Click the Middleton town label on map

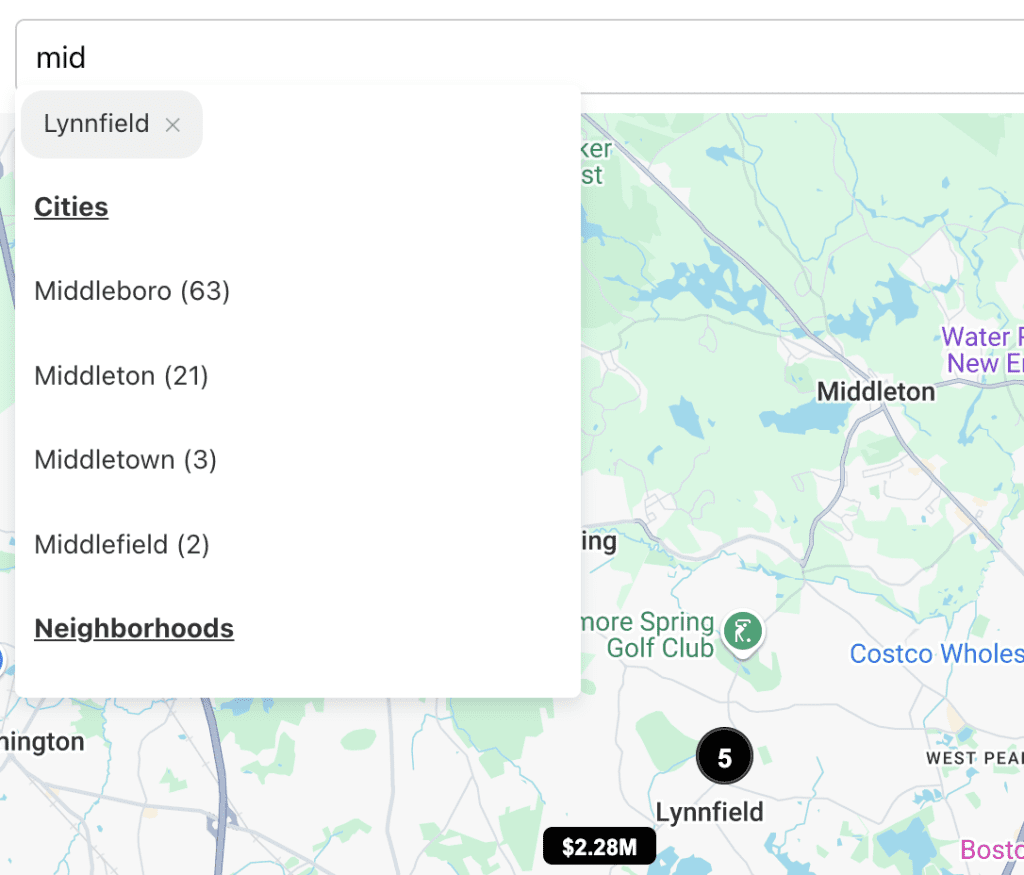[x=875, y=391]
